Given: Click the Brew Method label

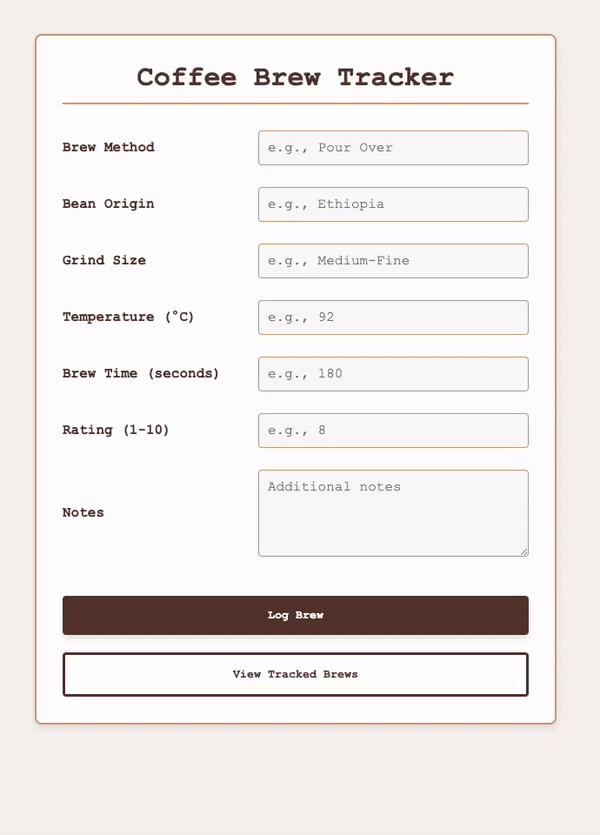Looking at the screenshot, I should 109,147.
